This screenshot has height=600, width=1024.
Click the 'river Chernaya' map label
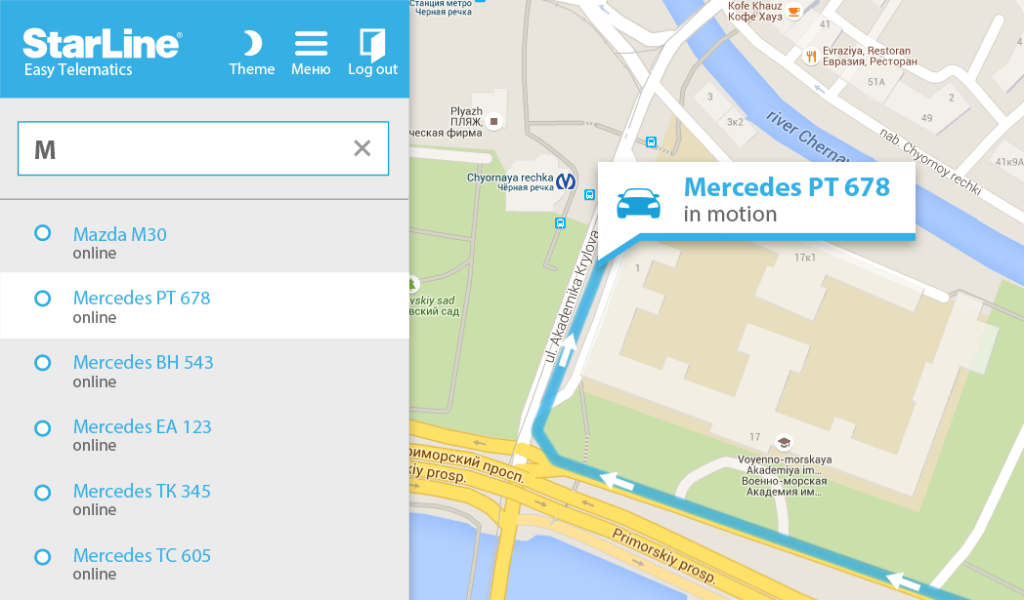point(810,138)
